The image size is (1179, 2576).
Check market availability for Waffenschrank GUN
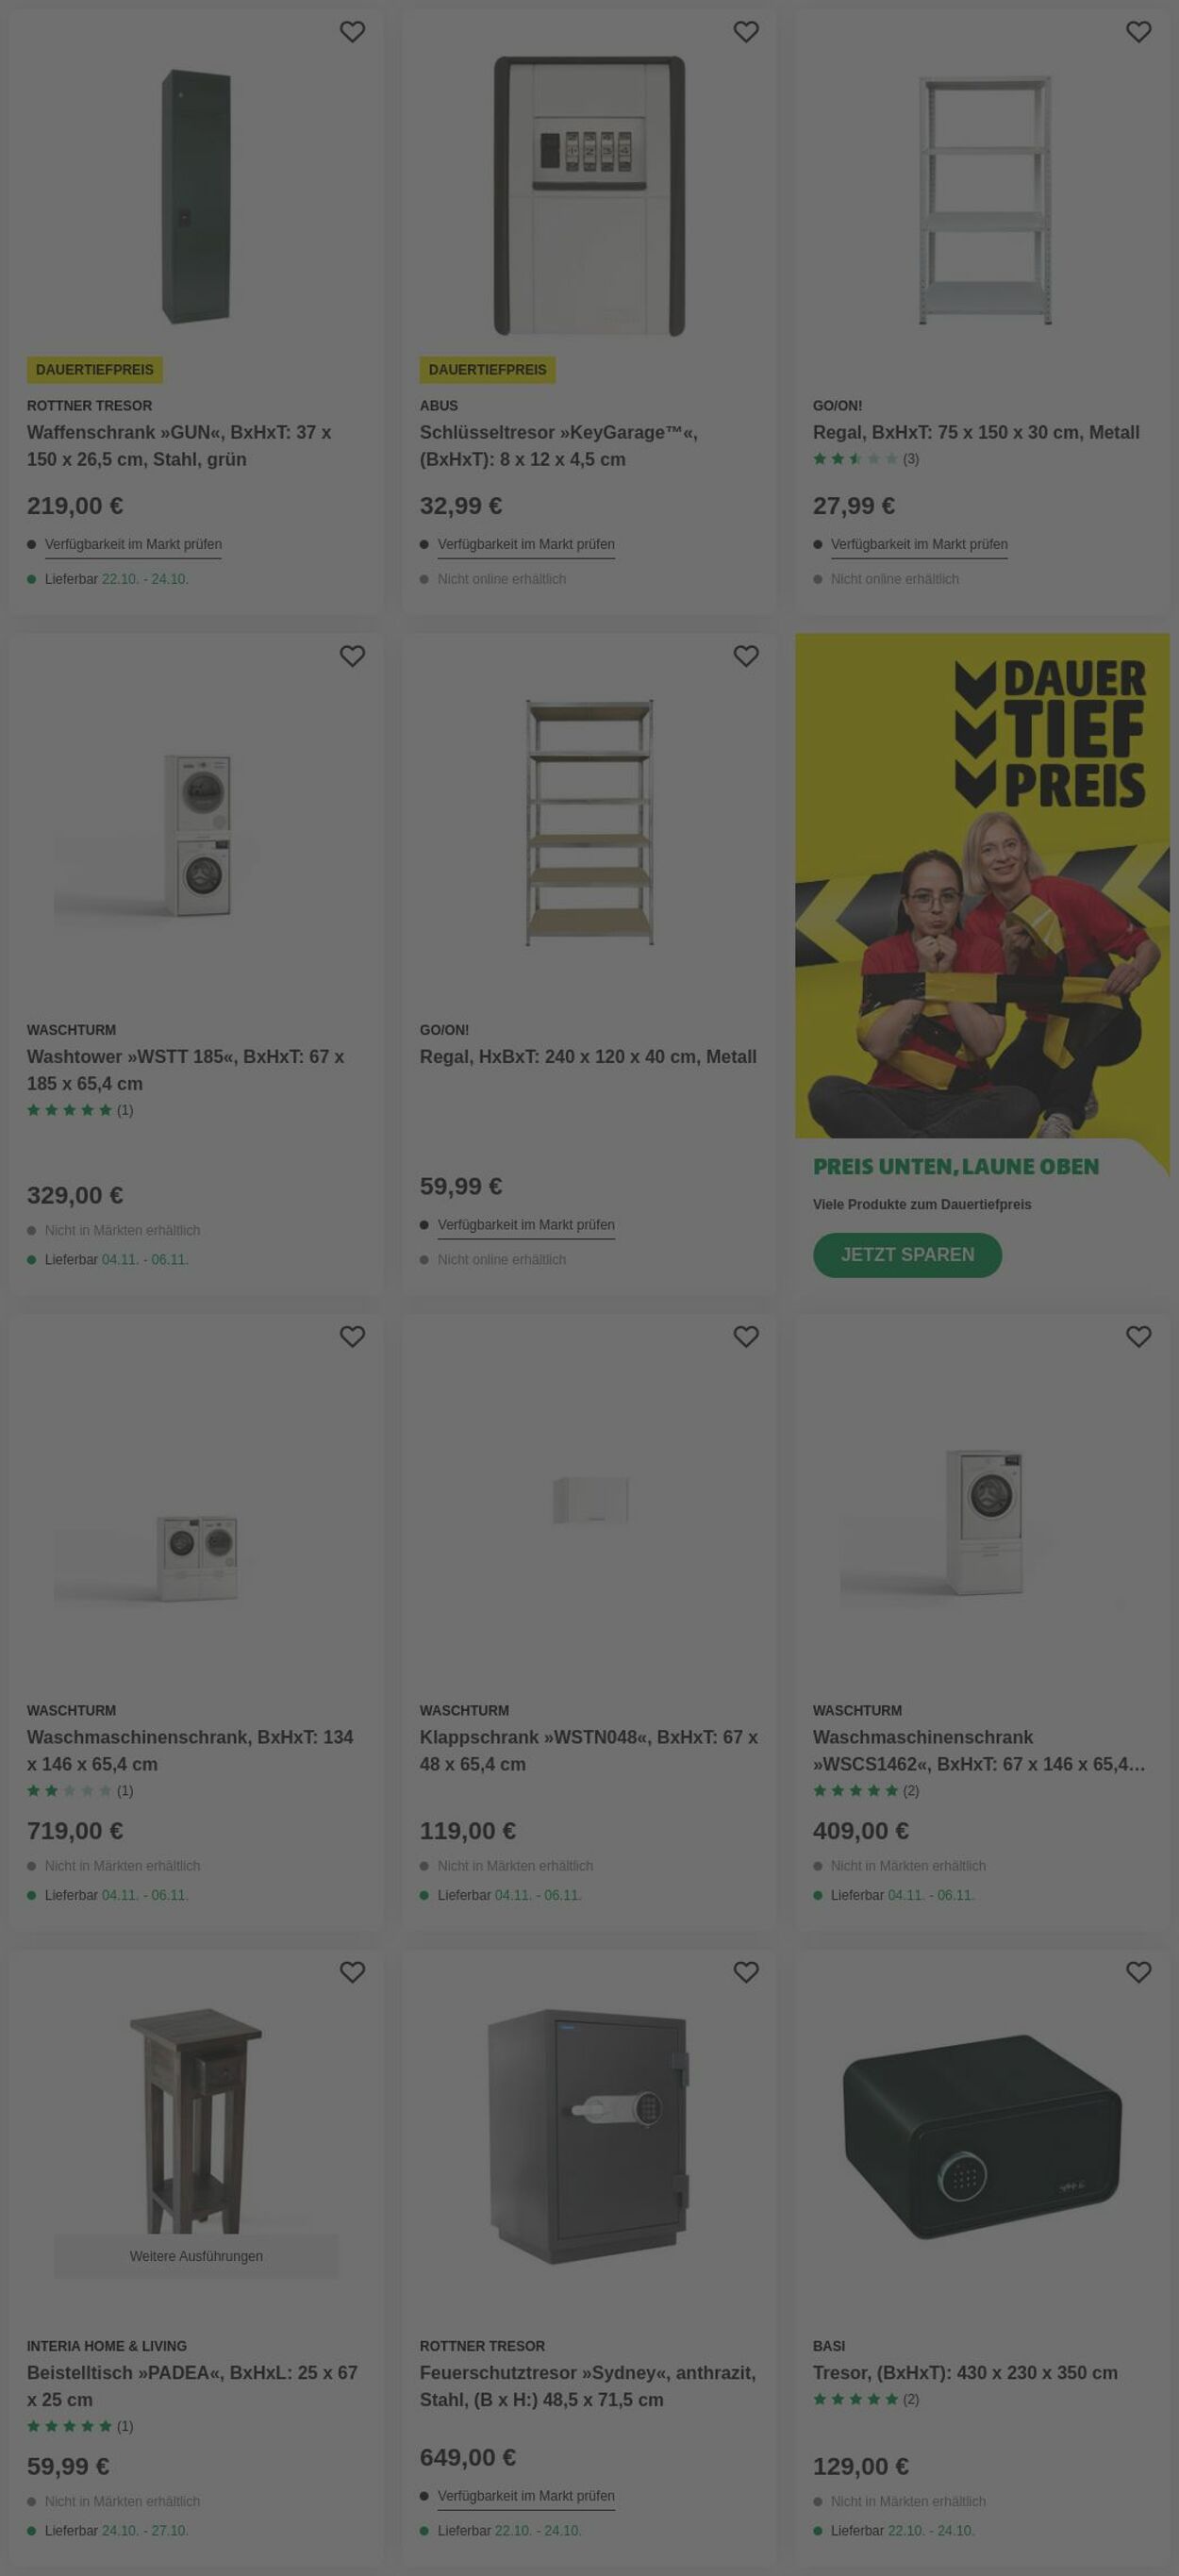(x=133, y=545)
